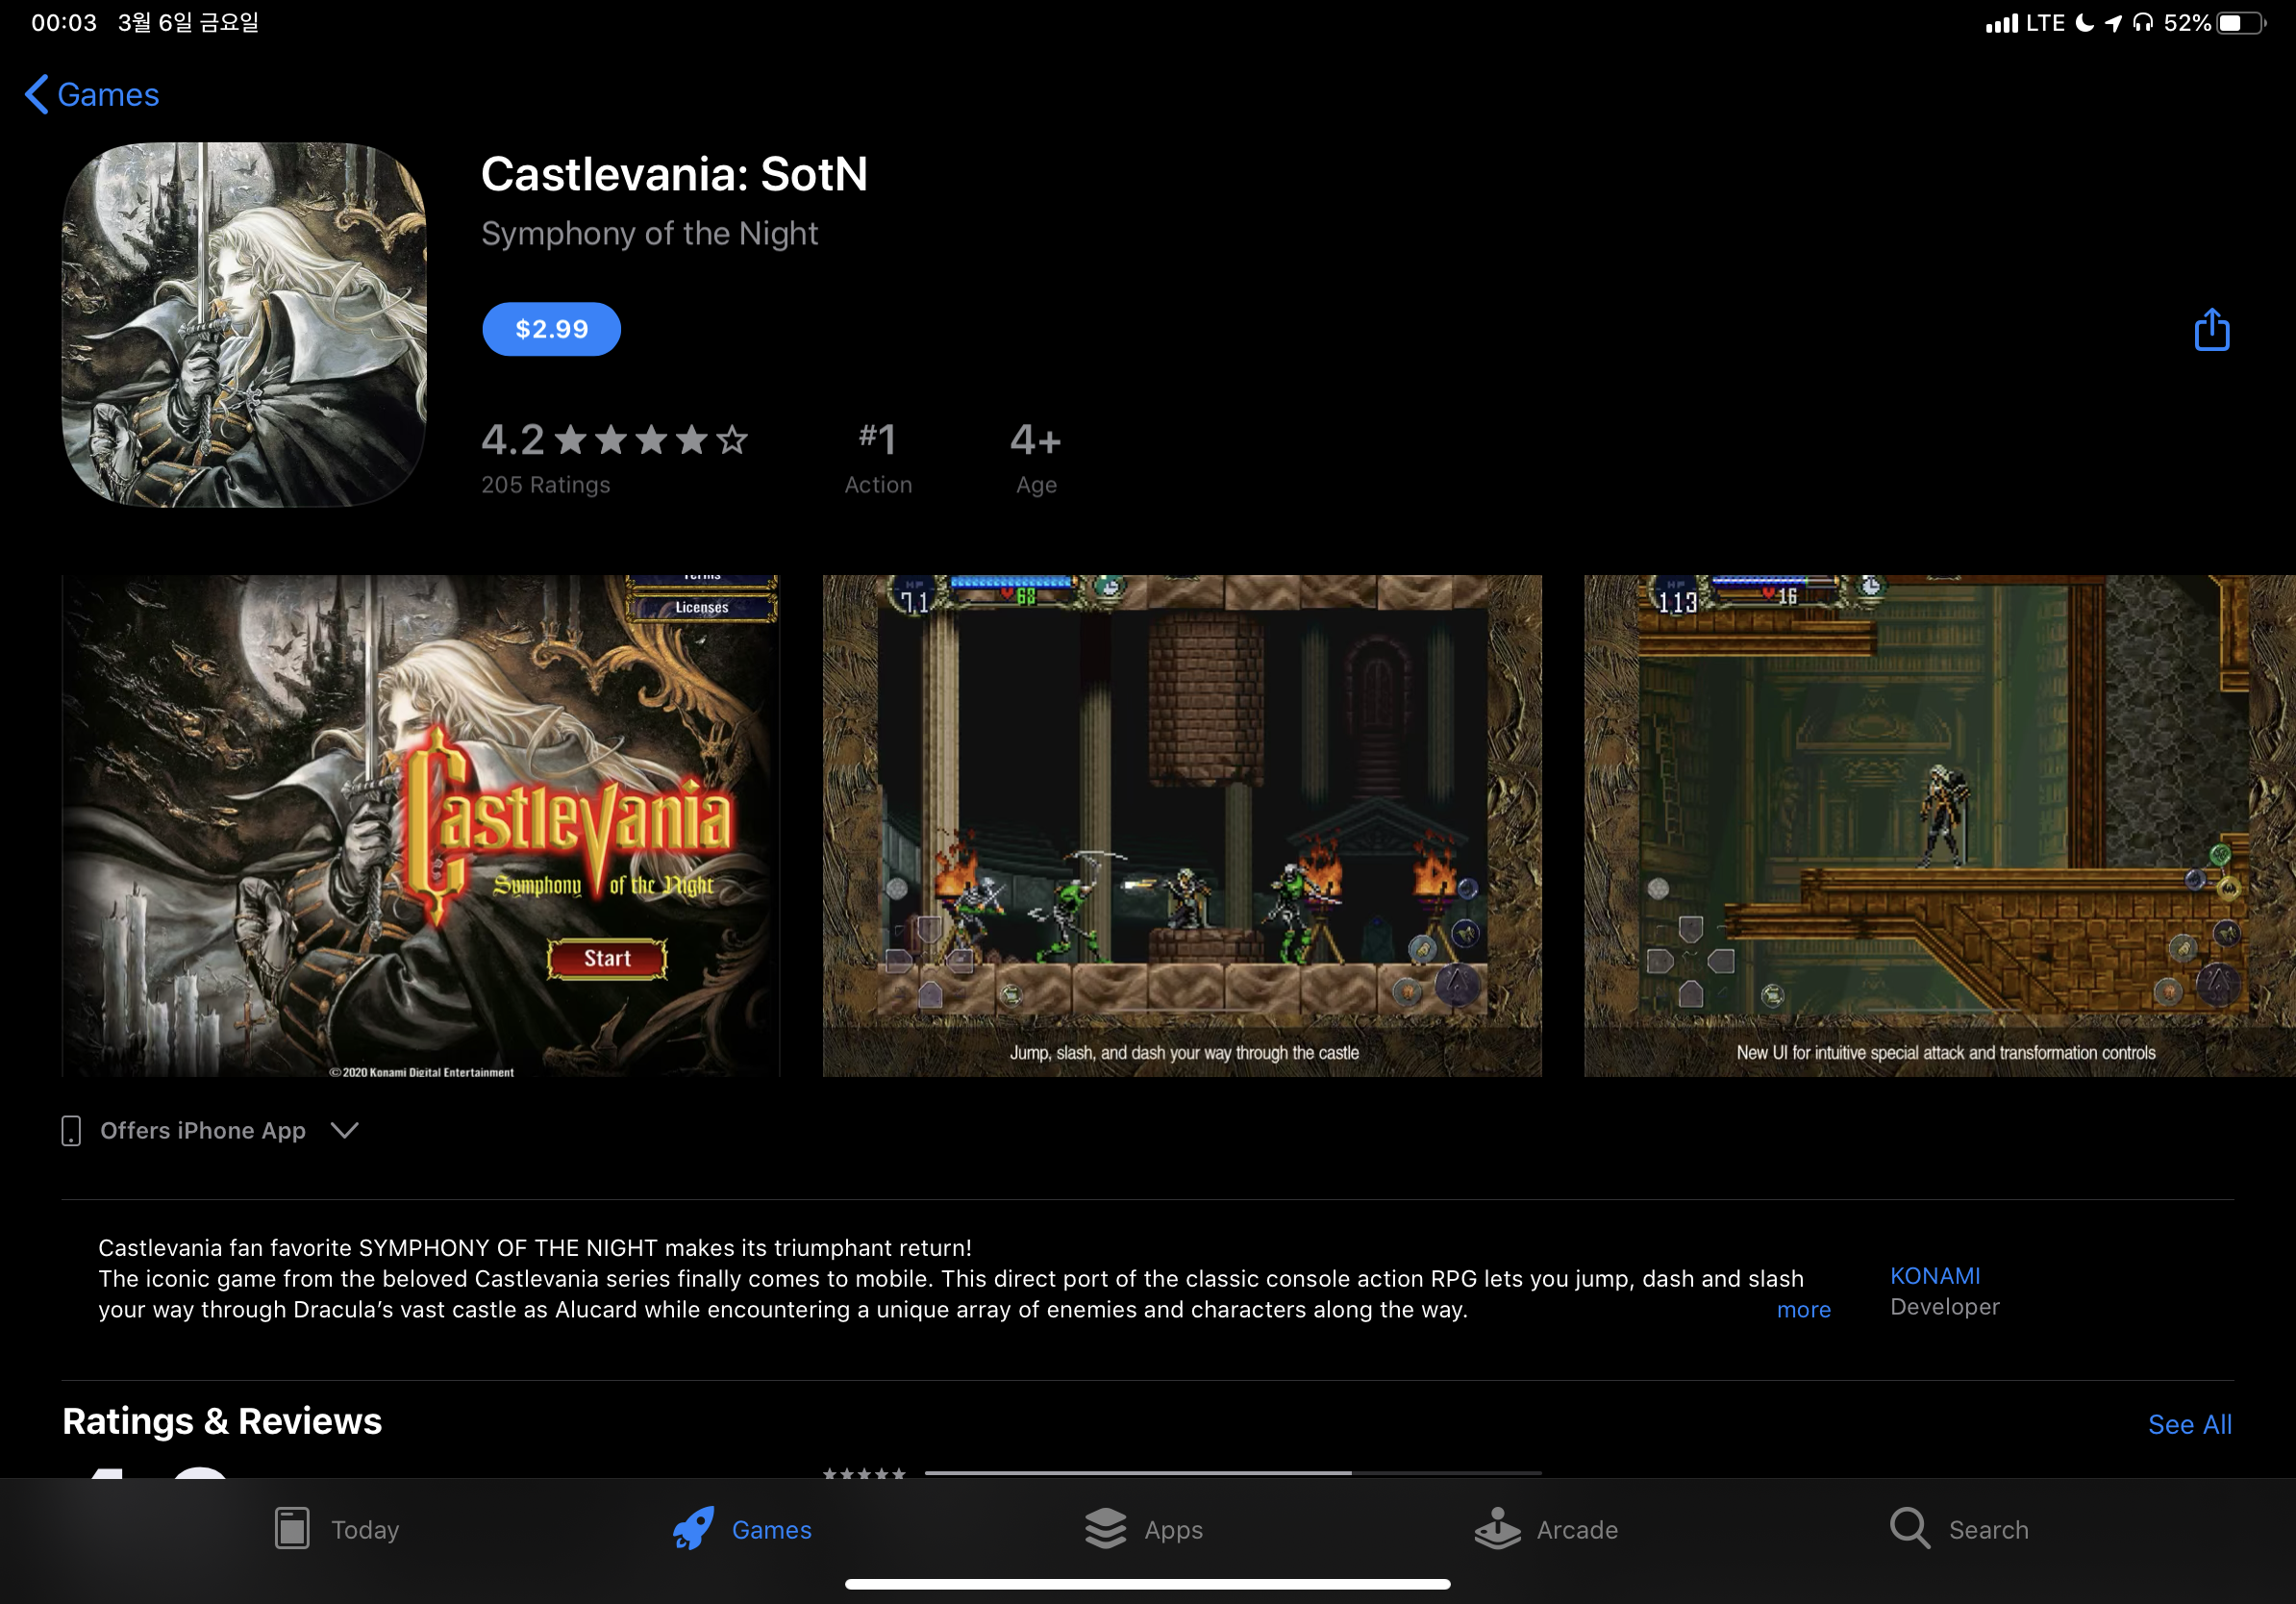Buy the game for $2.99
The width and height of the screenshot is (2296, 1604).
click(551, 329)
